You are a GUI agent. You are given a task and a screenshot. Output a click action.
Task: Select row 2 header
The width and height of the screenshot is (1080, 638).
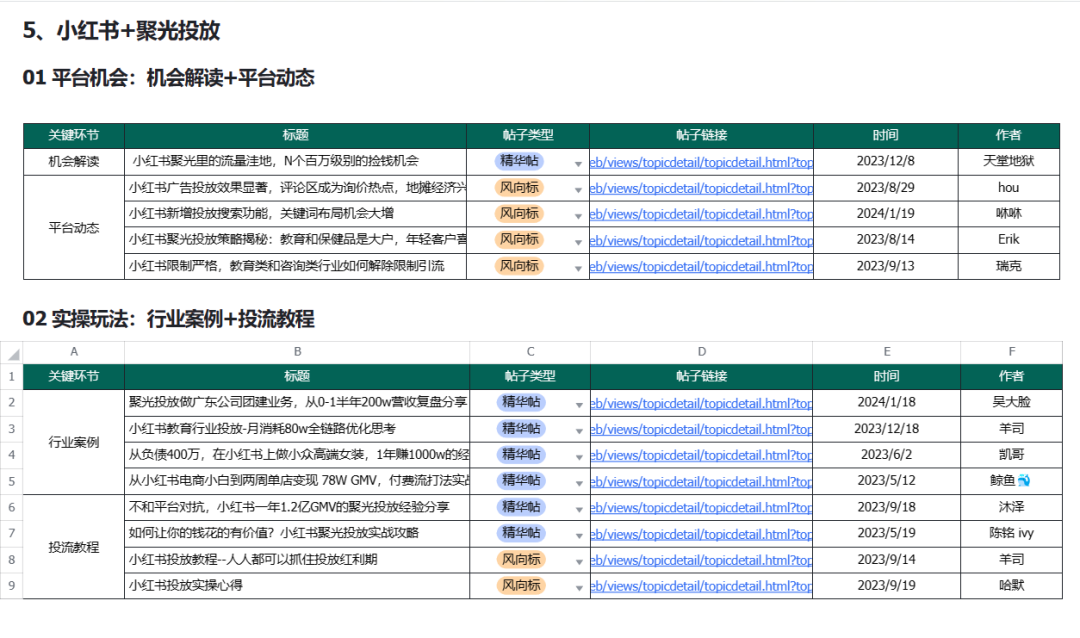[12, 402]
